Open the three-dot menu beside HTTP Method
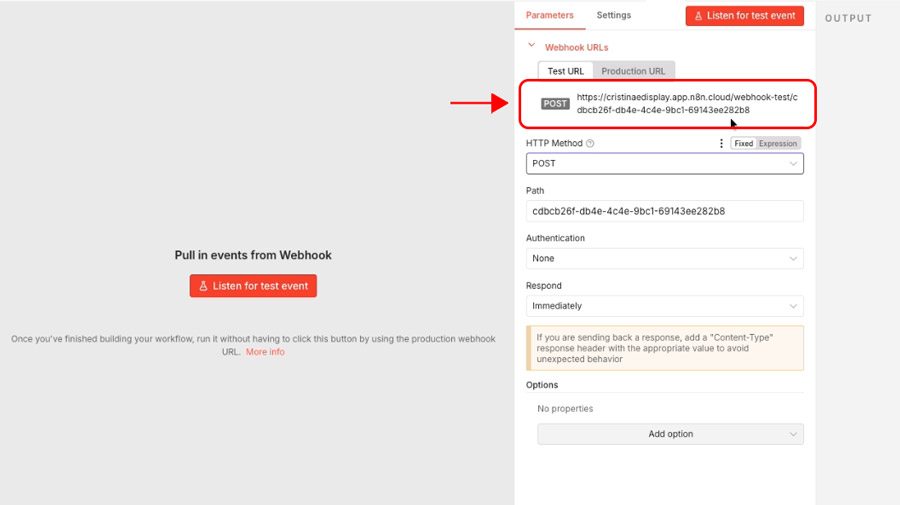Viewport: 900px width, 505px height. pyautogui.click(x=721, y=144)
